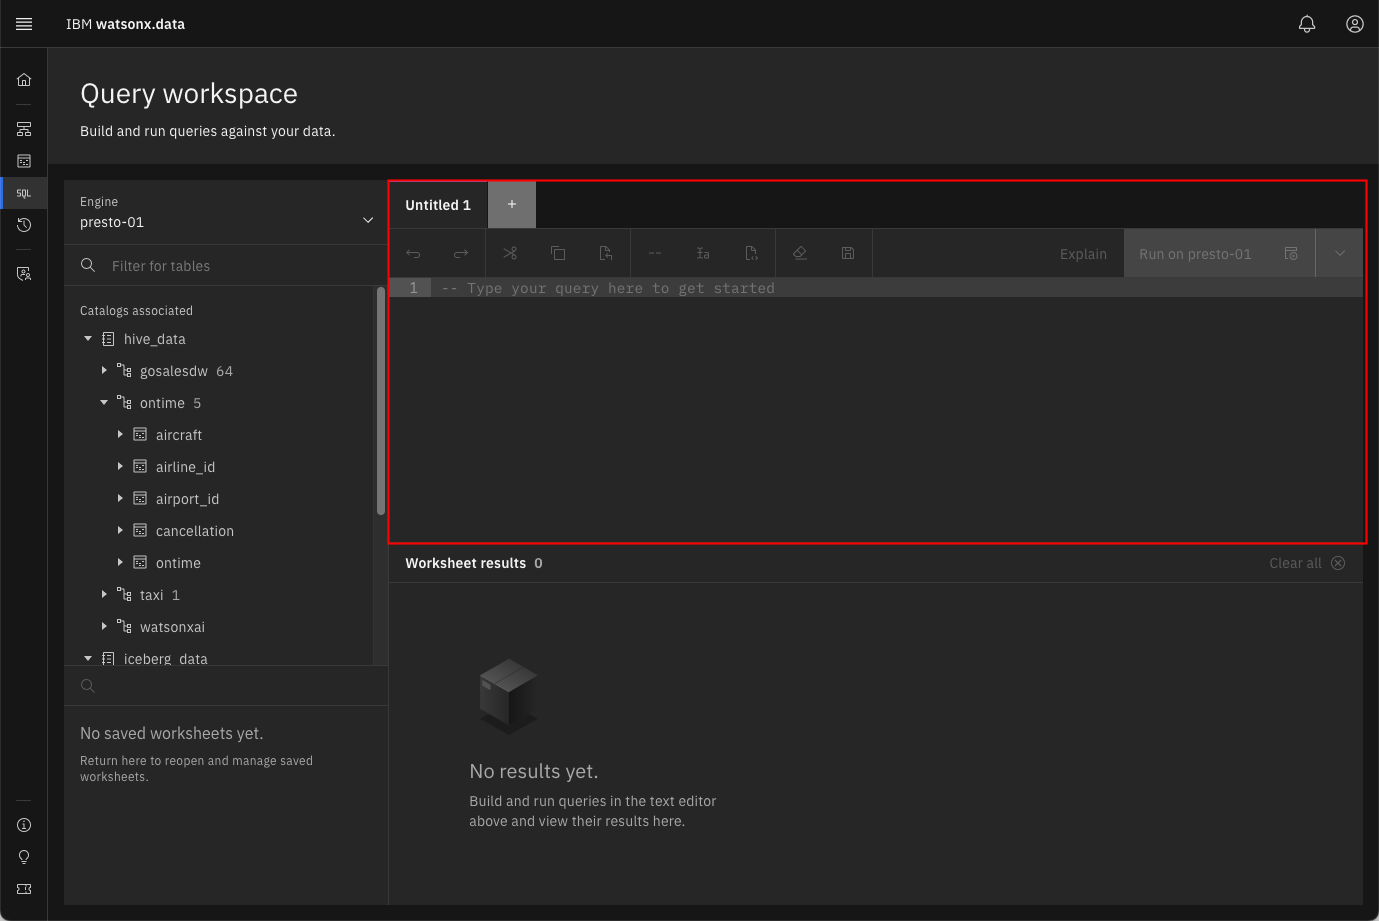Open the notifications bell

tap(1307, 24)
